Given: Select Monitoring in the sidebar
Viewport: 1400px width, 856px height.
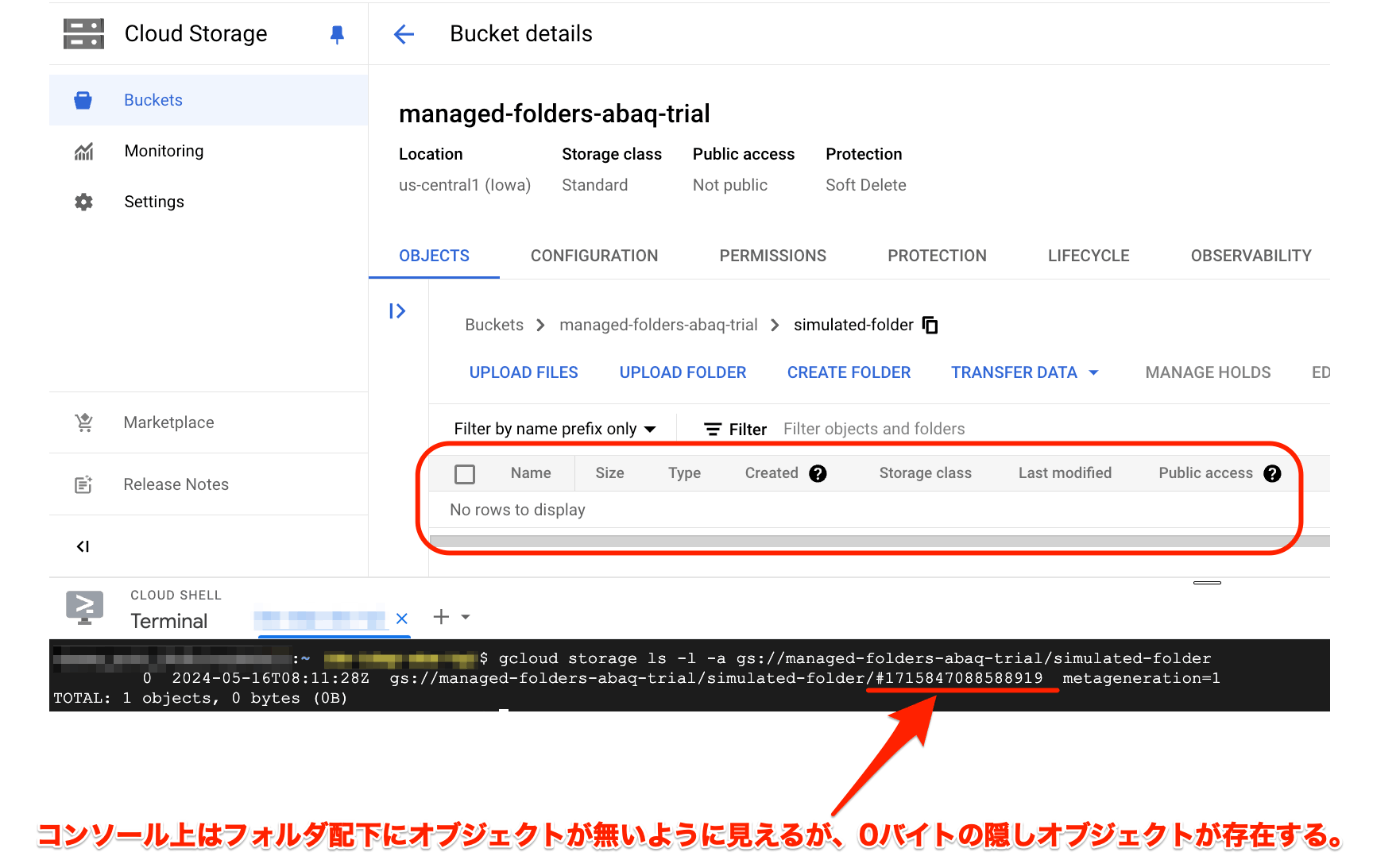Looking at the screenshot, I should [208, 151].
